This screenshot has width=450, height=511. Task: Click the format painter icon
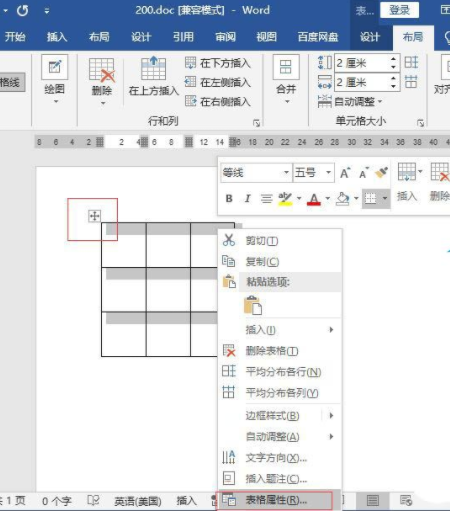[x=381, y=173]
